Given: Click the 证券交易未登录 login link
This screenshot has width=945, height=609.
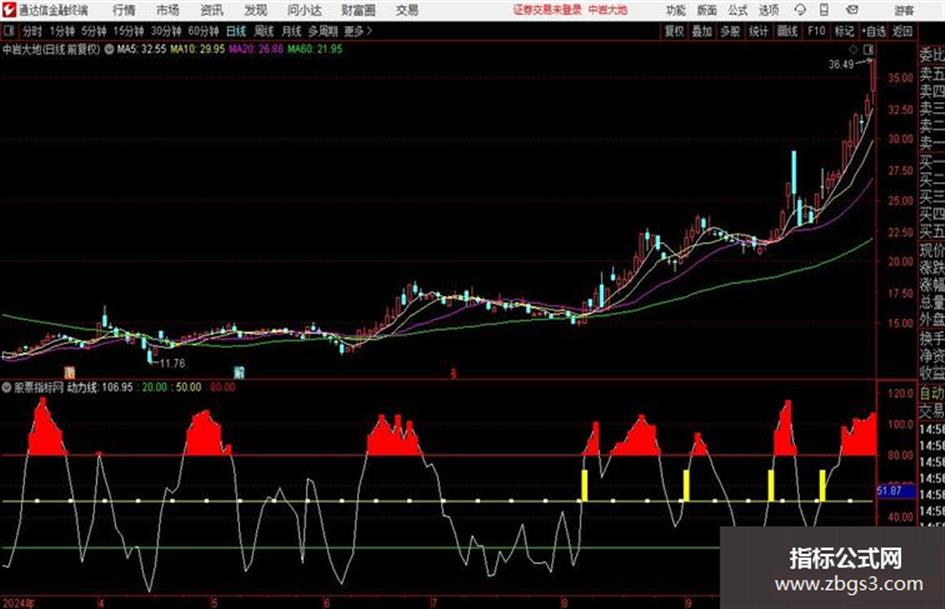Looking at the screenshot, I should coord(547,10).
